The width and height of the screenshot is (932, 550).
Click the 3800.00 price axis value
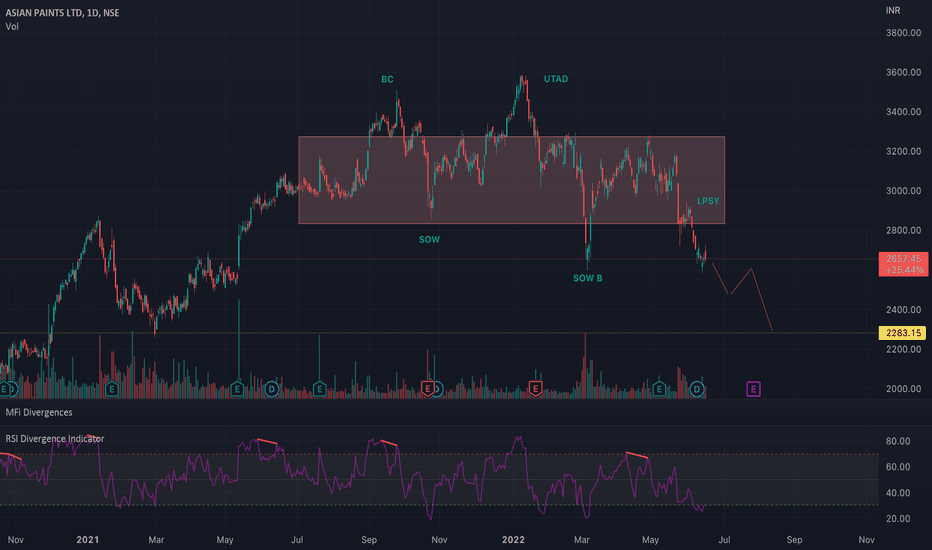point(903,33)
